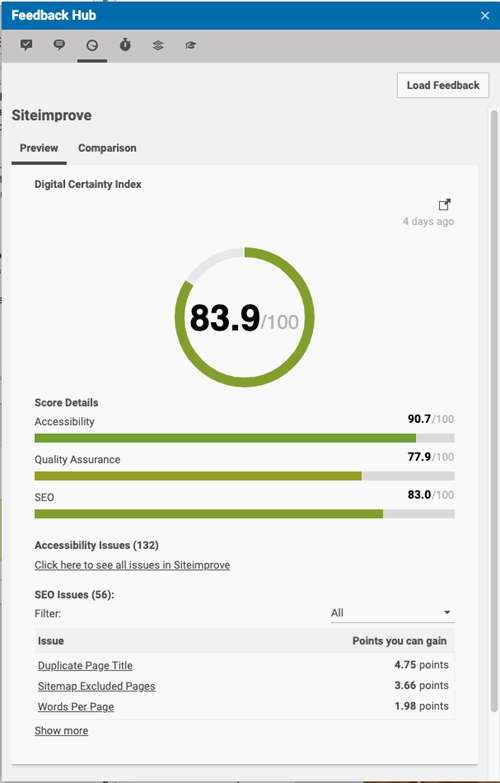
Task: Open the Duplicate Page Title issue
Action: click(85, 666)
